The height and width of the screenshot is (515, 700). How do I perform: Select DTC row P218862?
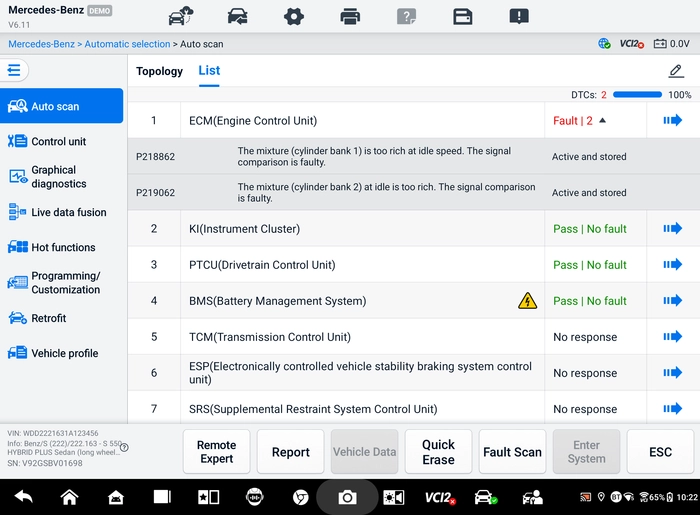tap(414, 156)
